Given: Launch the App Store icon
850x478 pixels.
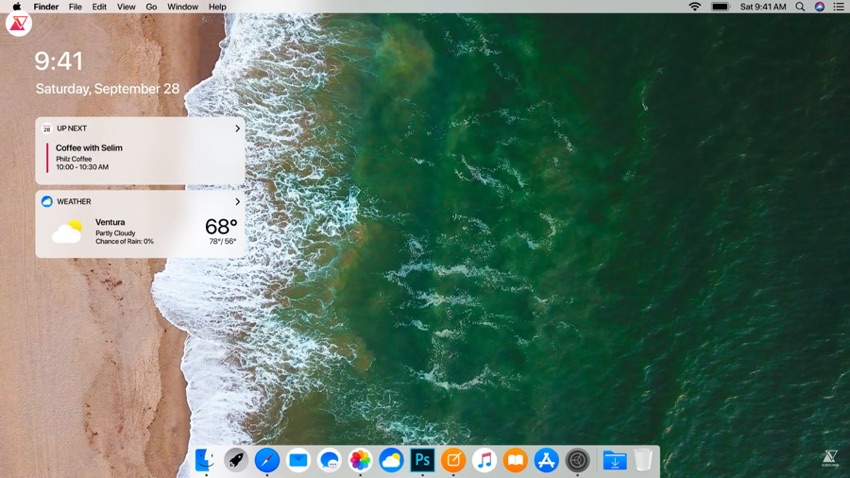Looking at the screenshot, I should click(x=546, y=460).
